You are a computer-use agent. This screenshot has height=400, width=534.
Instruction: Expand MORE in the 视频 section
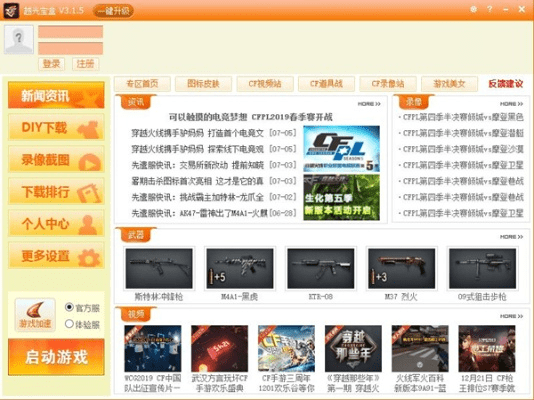[512, 316]
